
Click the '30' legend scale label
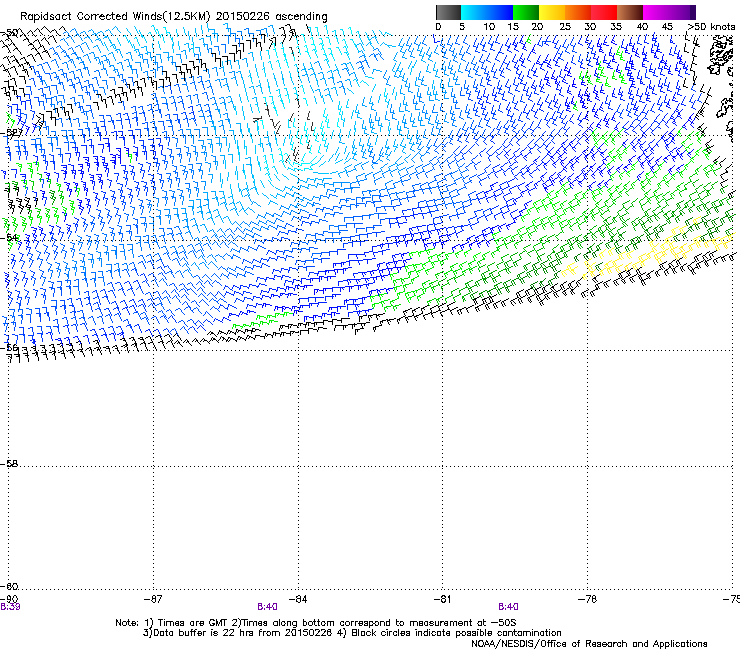pos(590,27)
